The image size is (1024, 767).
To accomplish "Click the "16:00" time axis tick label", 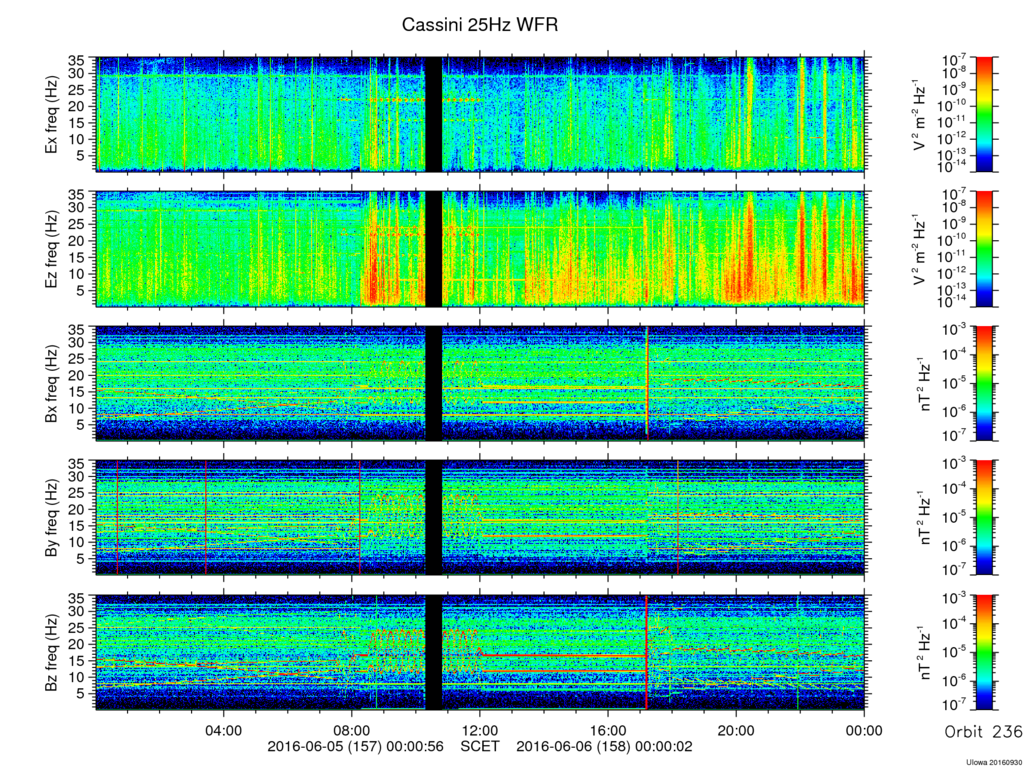I will click(x=608, y=730).
